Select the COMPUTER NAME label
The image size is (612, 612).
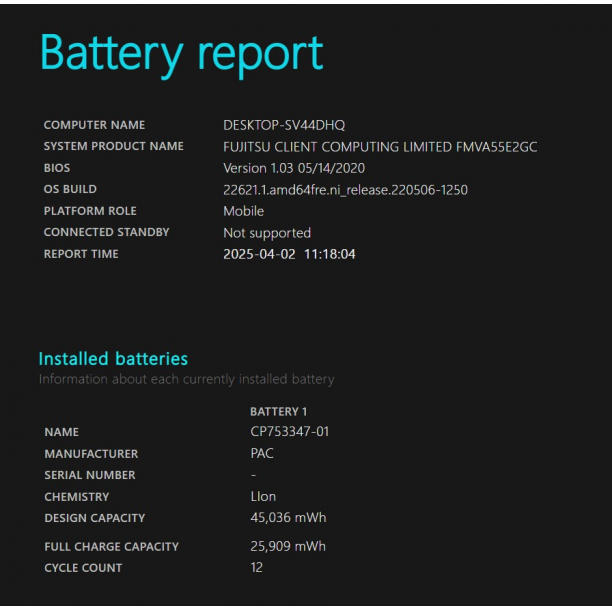pos(94,125)
